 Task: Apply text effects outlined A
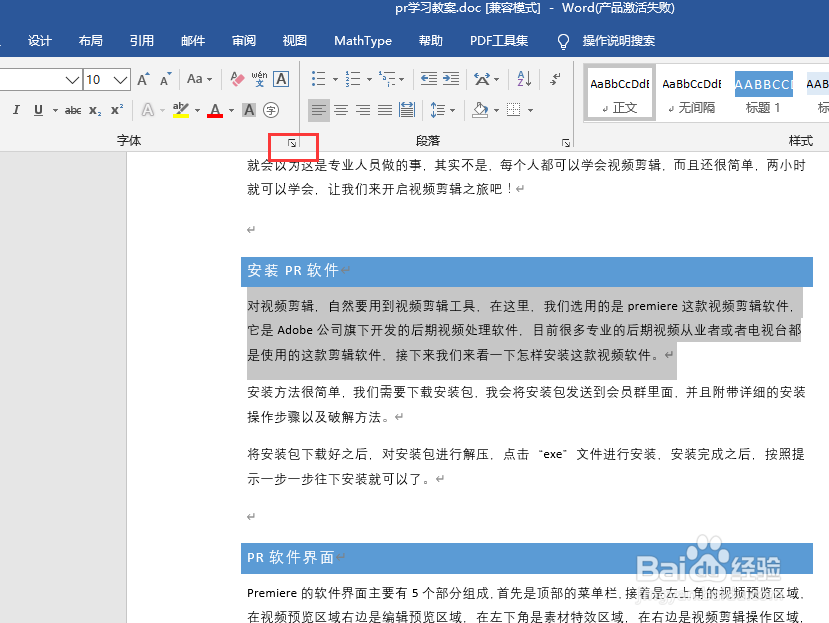pos(148,110)
